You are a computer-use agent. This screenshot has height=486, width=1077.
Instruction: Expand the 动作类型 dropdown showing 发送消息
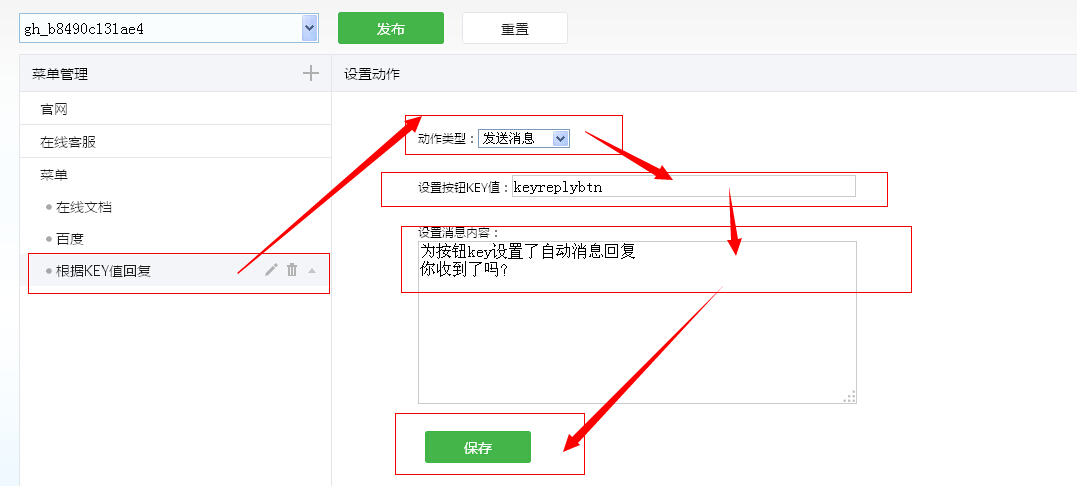coord(523,139)
